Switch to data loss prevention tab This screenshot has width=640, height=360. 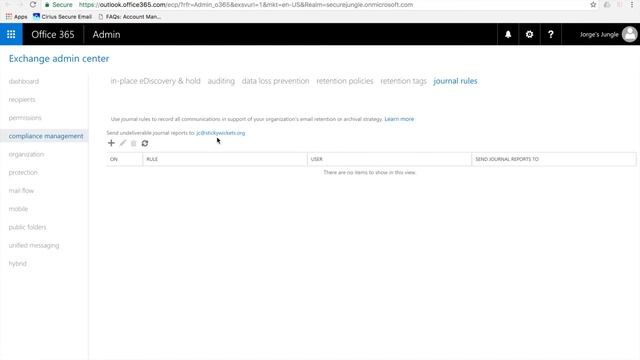point(276,81)
